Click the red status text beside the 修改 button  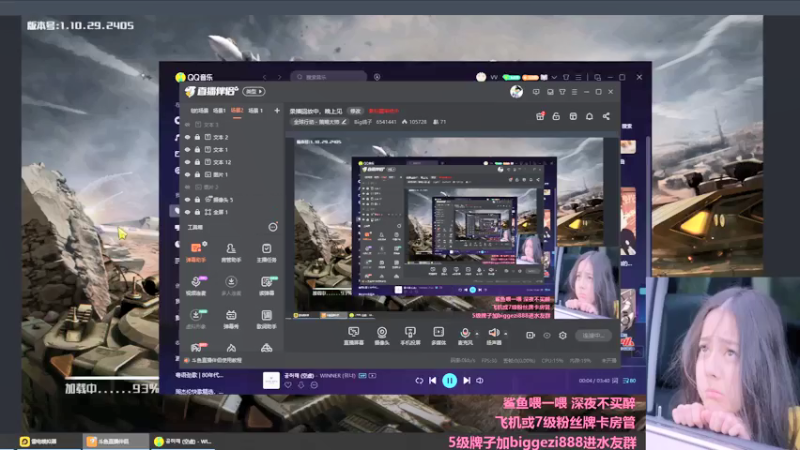(x=384, y=111)
